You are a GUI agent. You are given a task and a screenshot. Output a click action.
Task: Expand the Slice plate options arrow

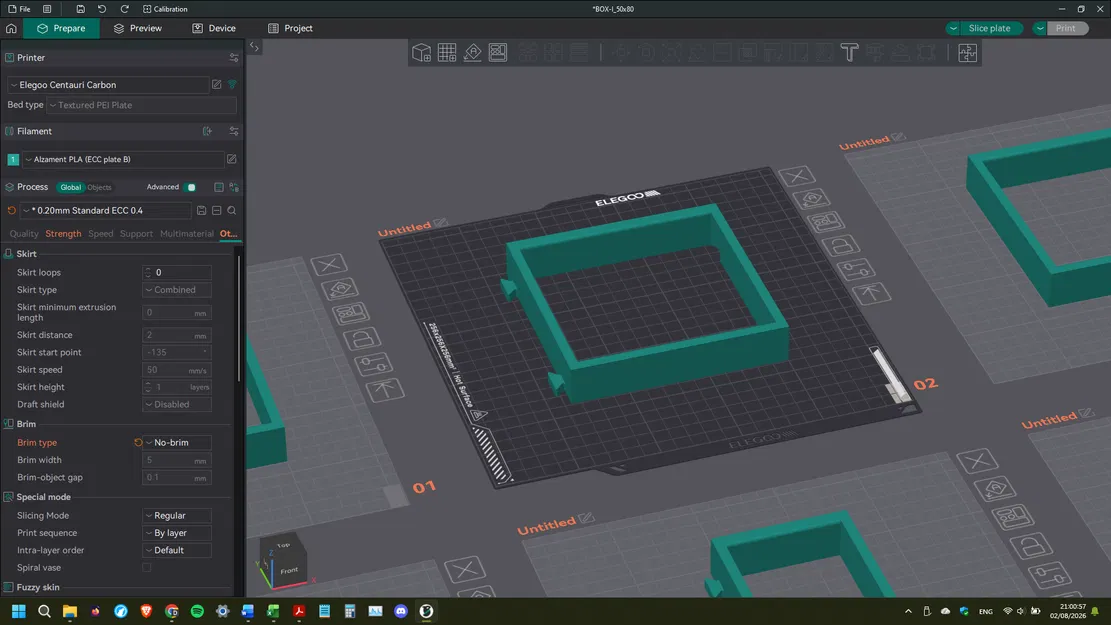point(954,28)
